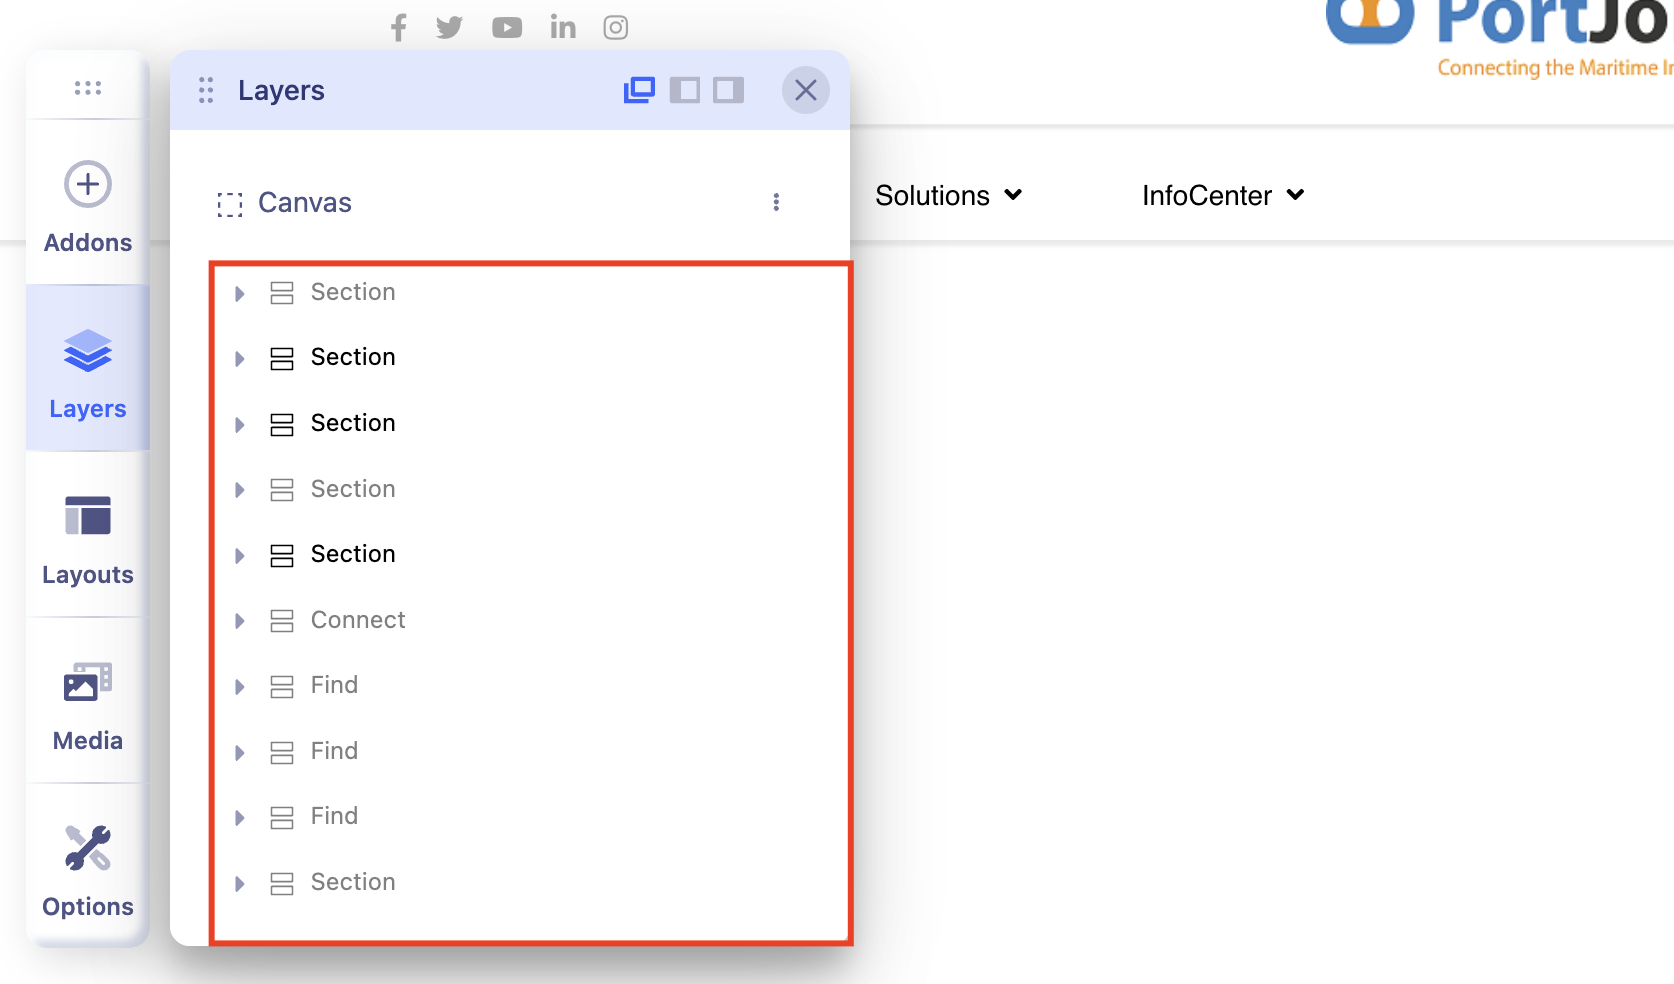Open the Solutions dropdown menu
Screen dimensions: 1674x984
coord(948,196)
